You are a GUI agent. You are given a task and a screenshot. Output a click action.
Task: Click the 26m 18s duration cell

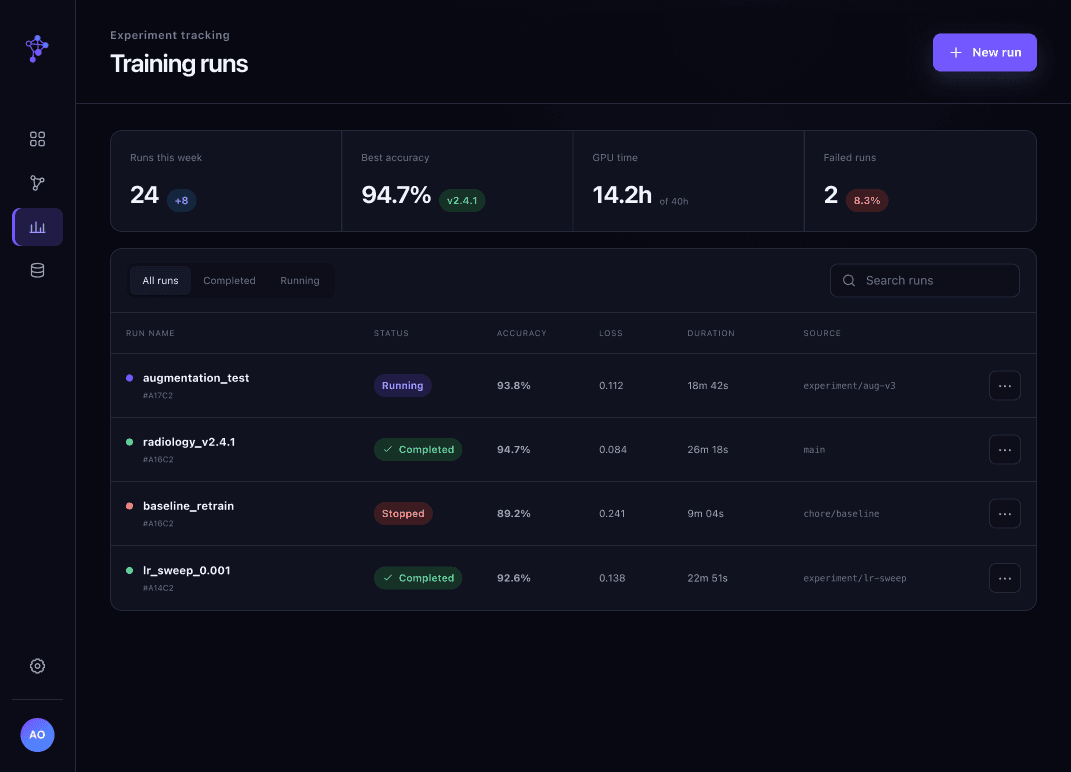pyautogui.click(x=708, y=450)
